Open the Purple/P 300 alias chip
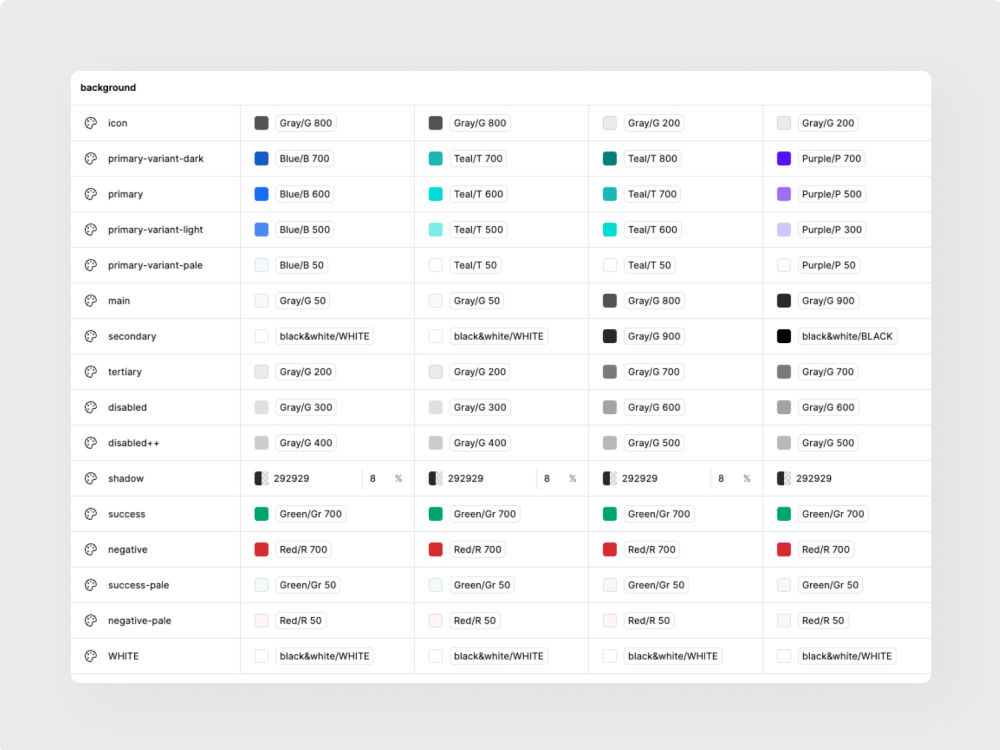The width and height of the screenshot is (1000, 750). click(832, 230)
